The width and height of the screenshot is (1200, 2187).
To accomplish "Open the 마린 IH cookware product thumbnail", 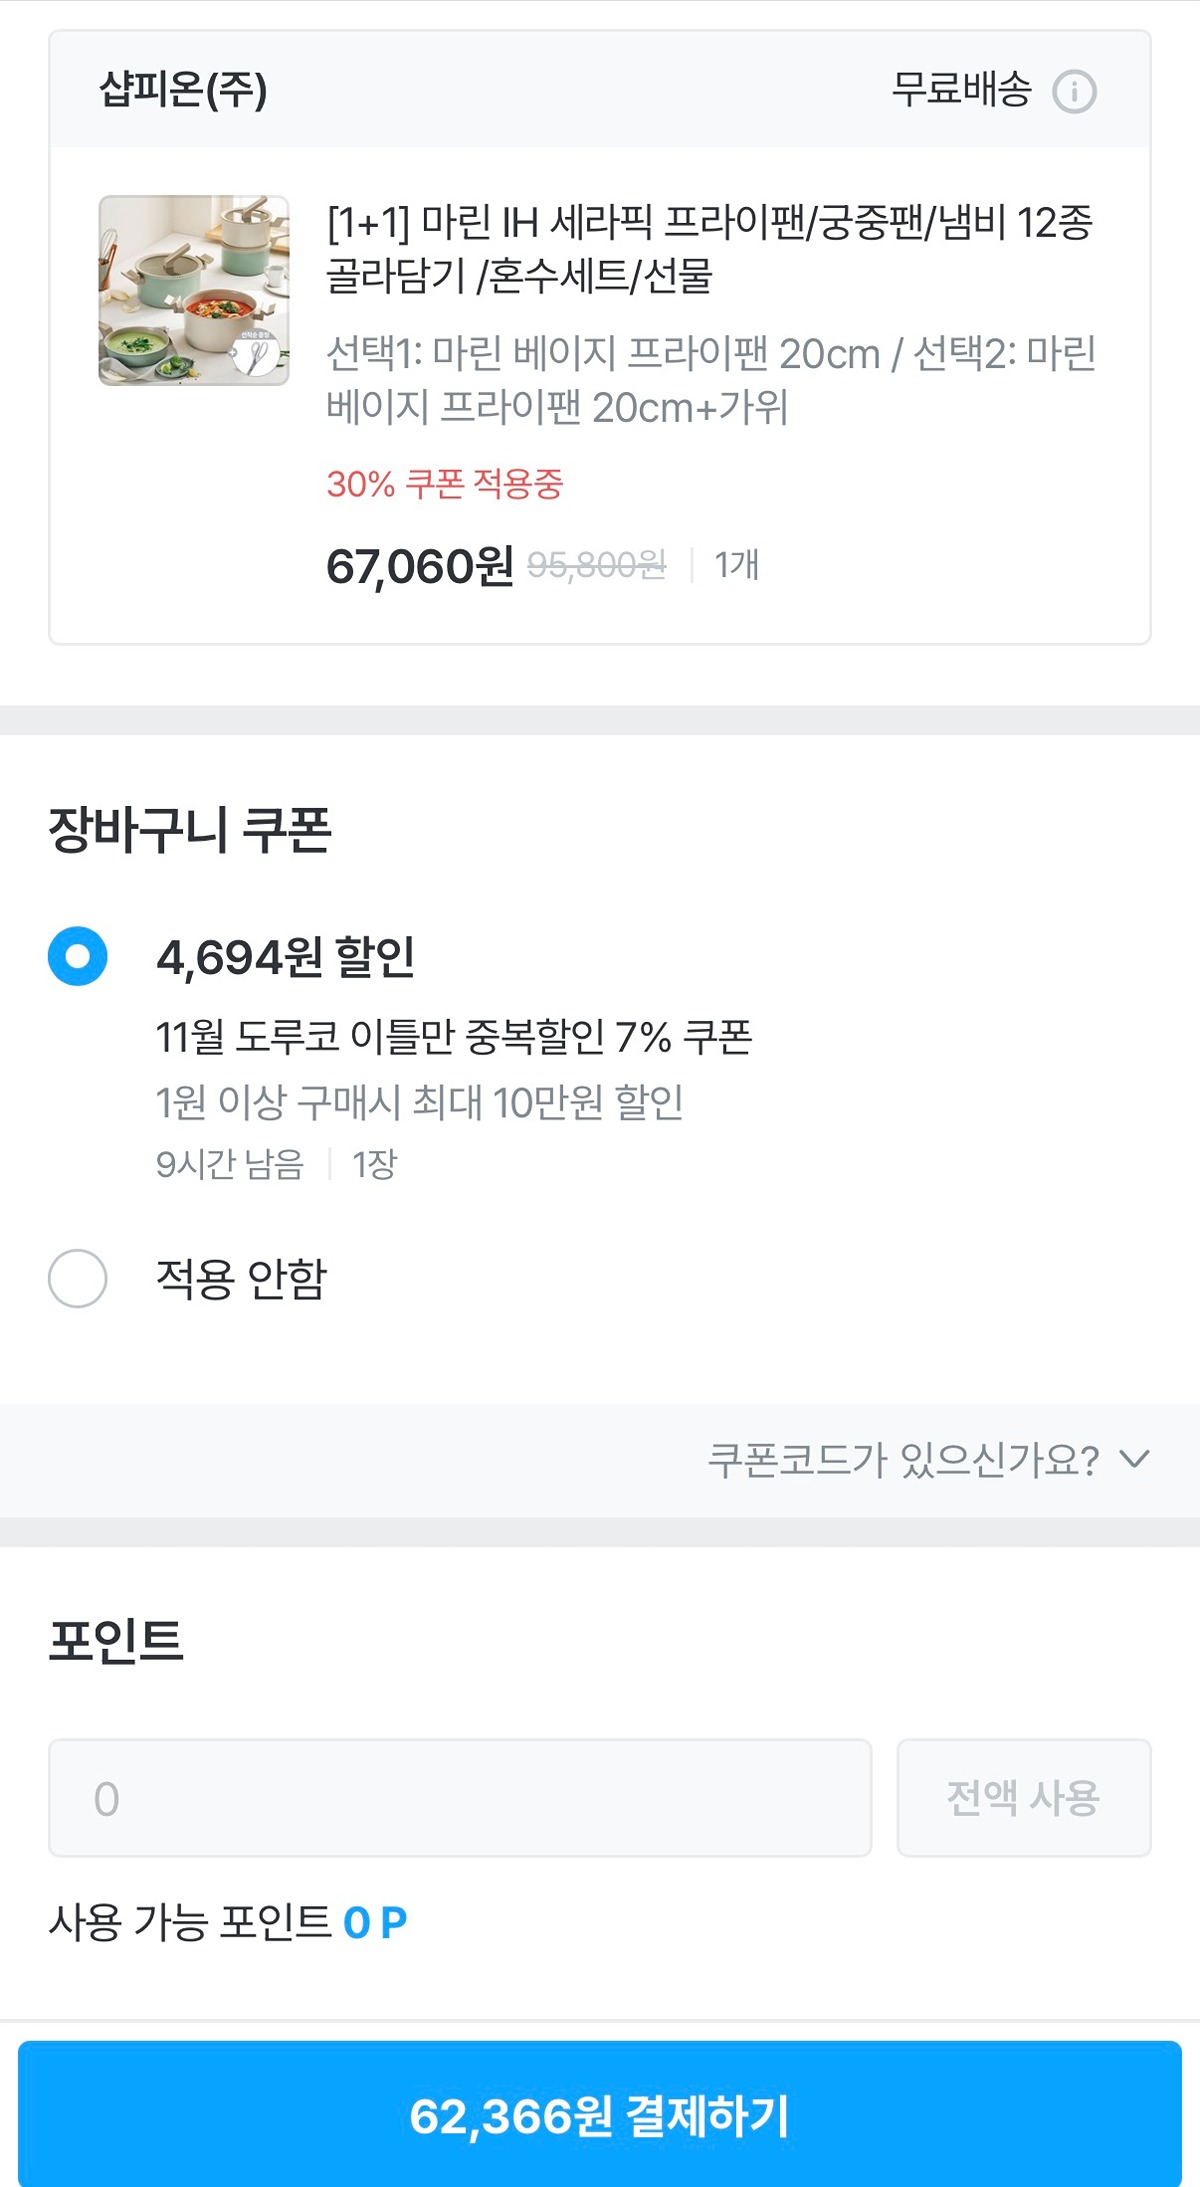I will 194,290.
